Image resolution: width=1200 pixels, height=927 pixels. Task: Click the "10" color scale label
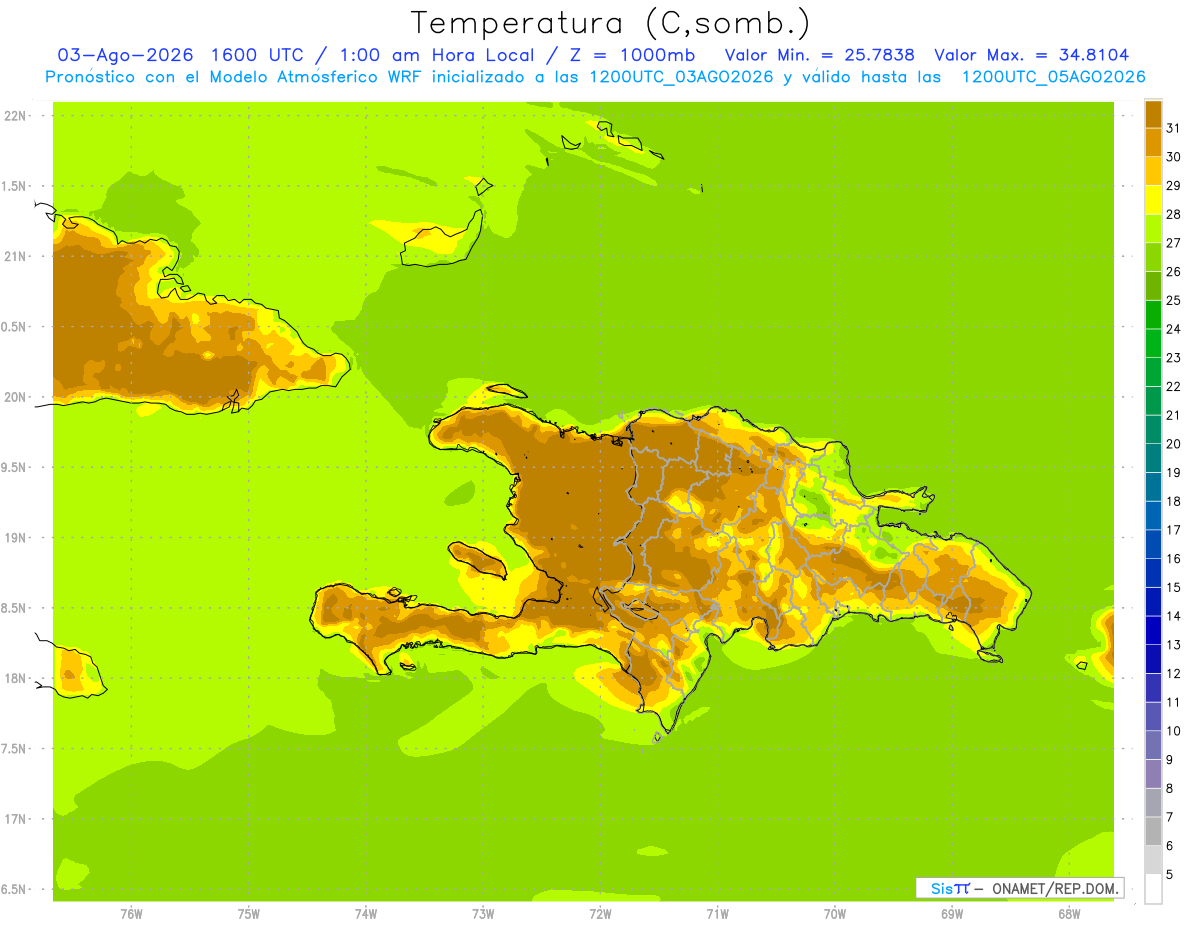1173,731
